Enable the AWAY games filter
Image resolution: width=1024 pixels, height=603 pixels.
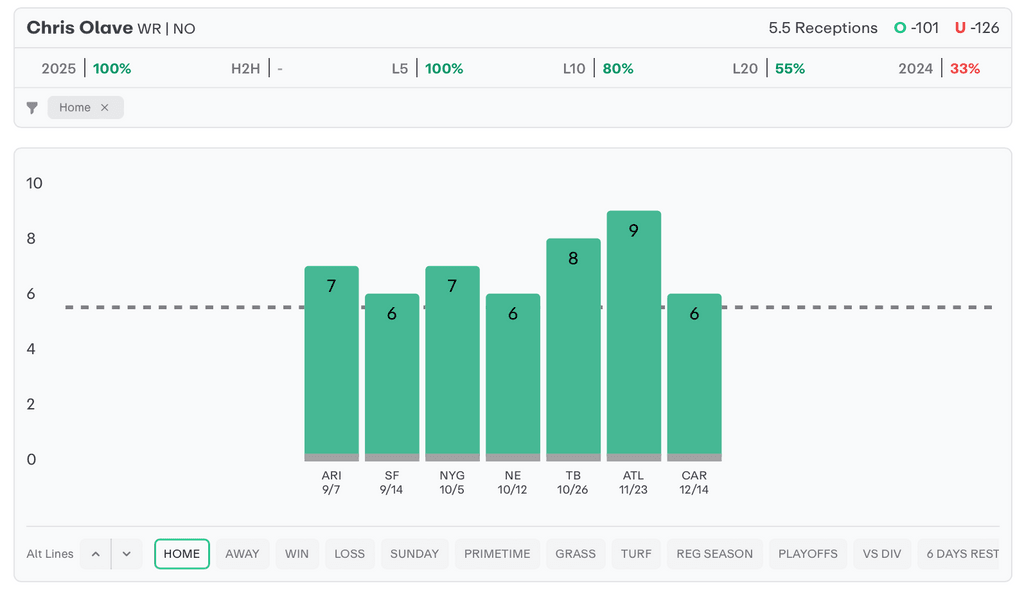point(242,554)
